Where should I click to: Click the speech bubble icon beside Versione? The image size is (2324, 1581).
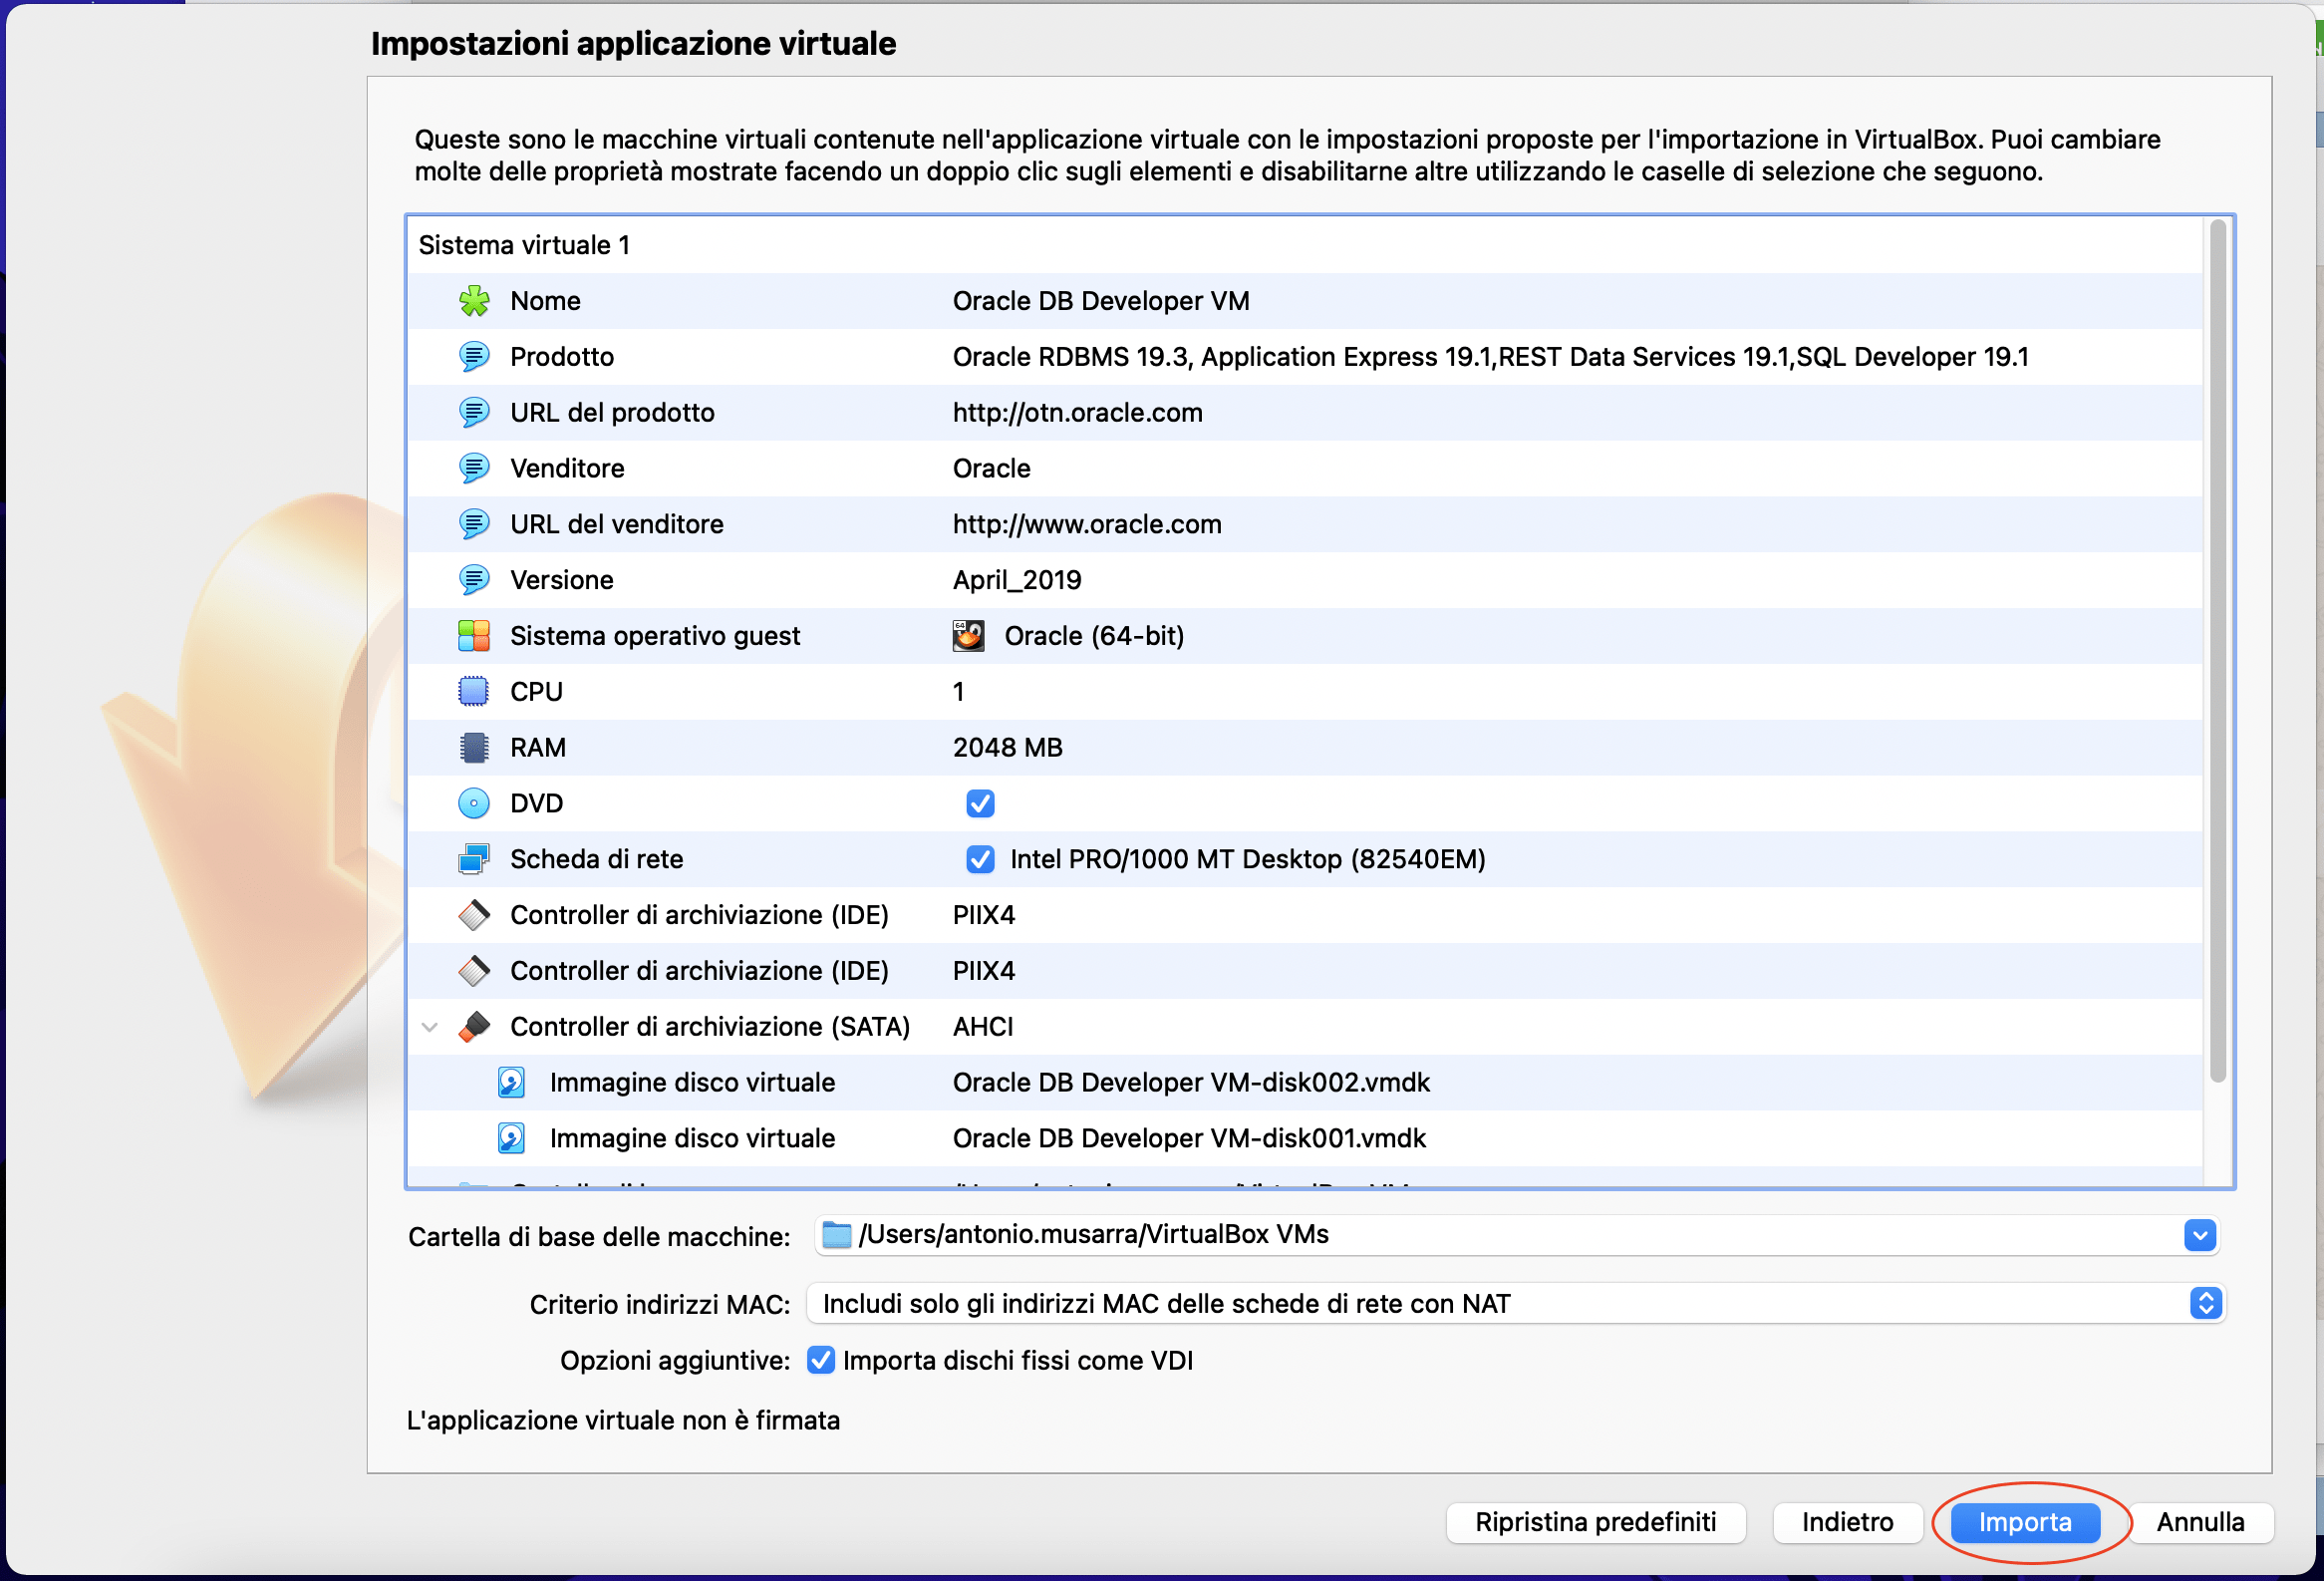coord(474,580)
